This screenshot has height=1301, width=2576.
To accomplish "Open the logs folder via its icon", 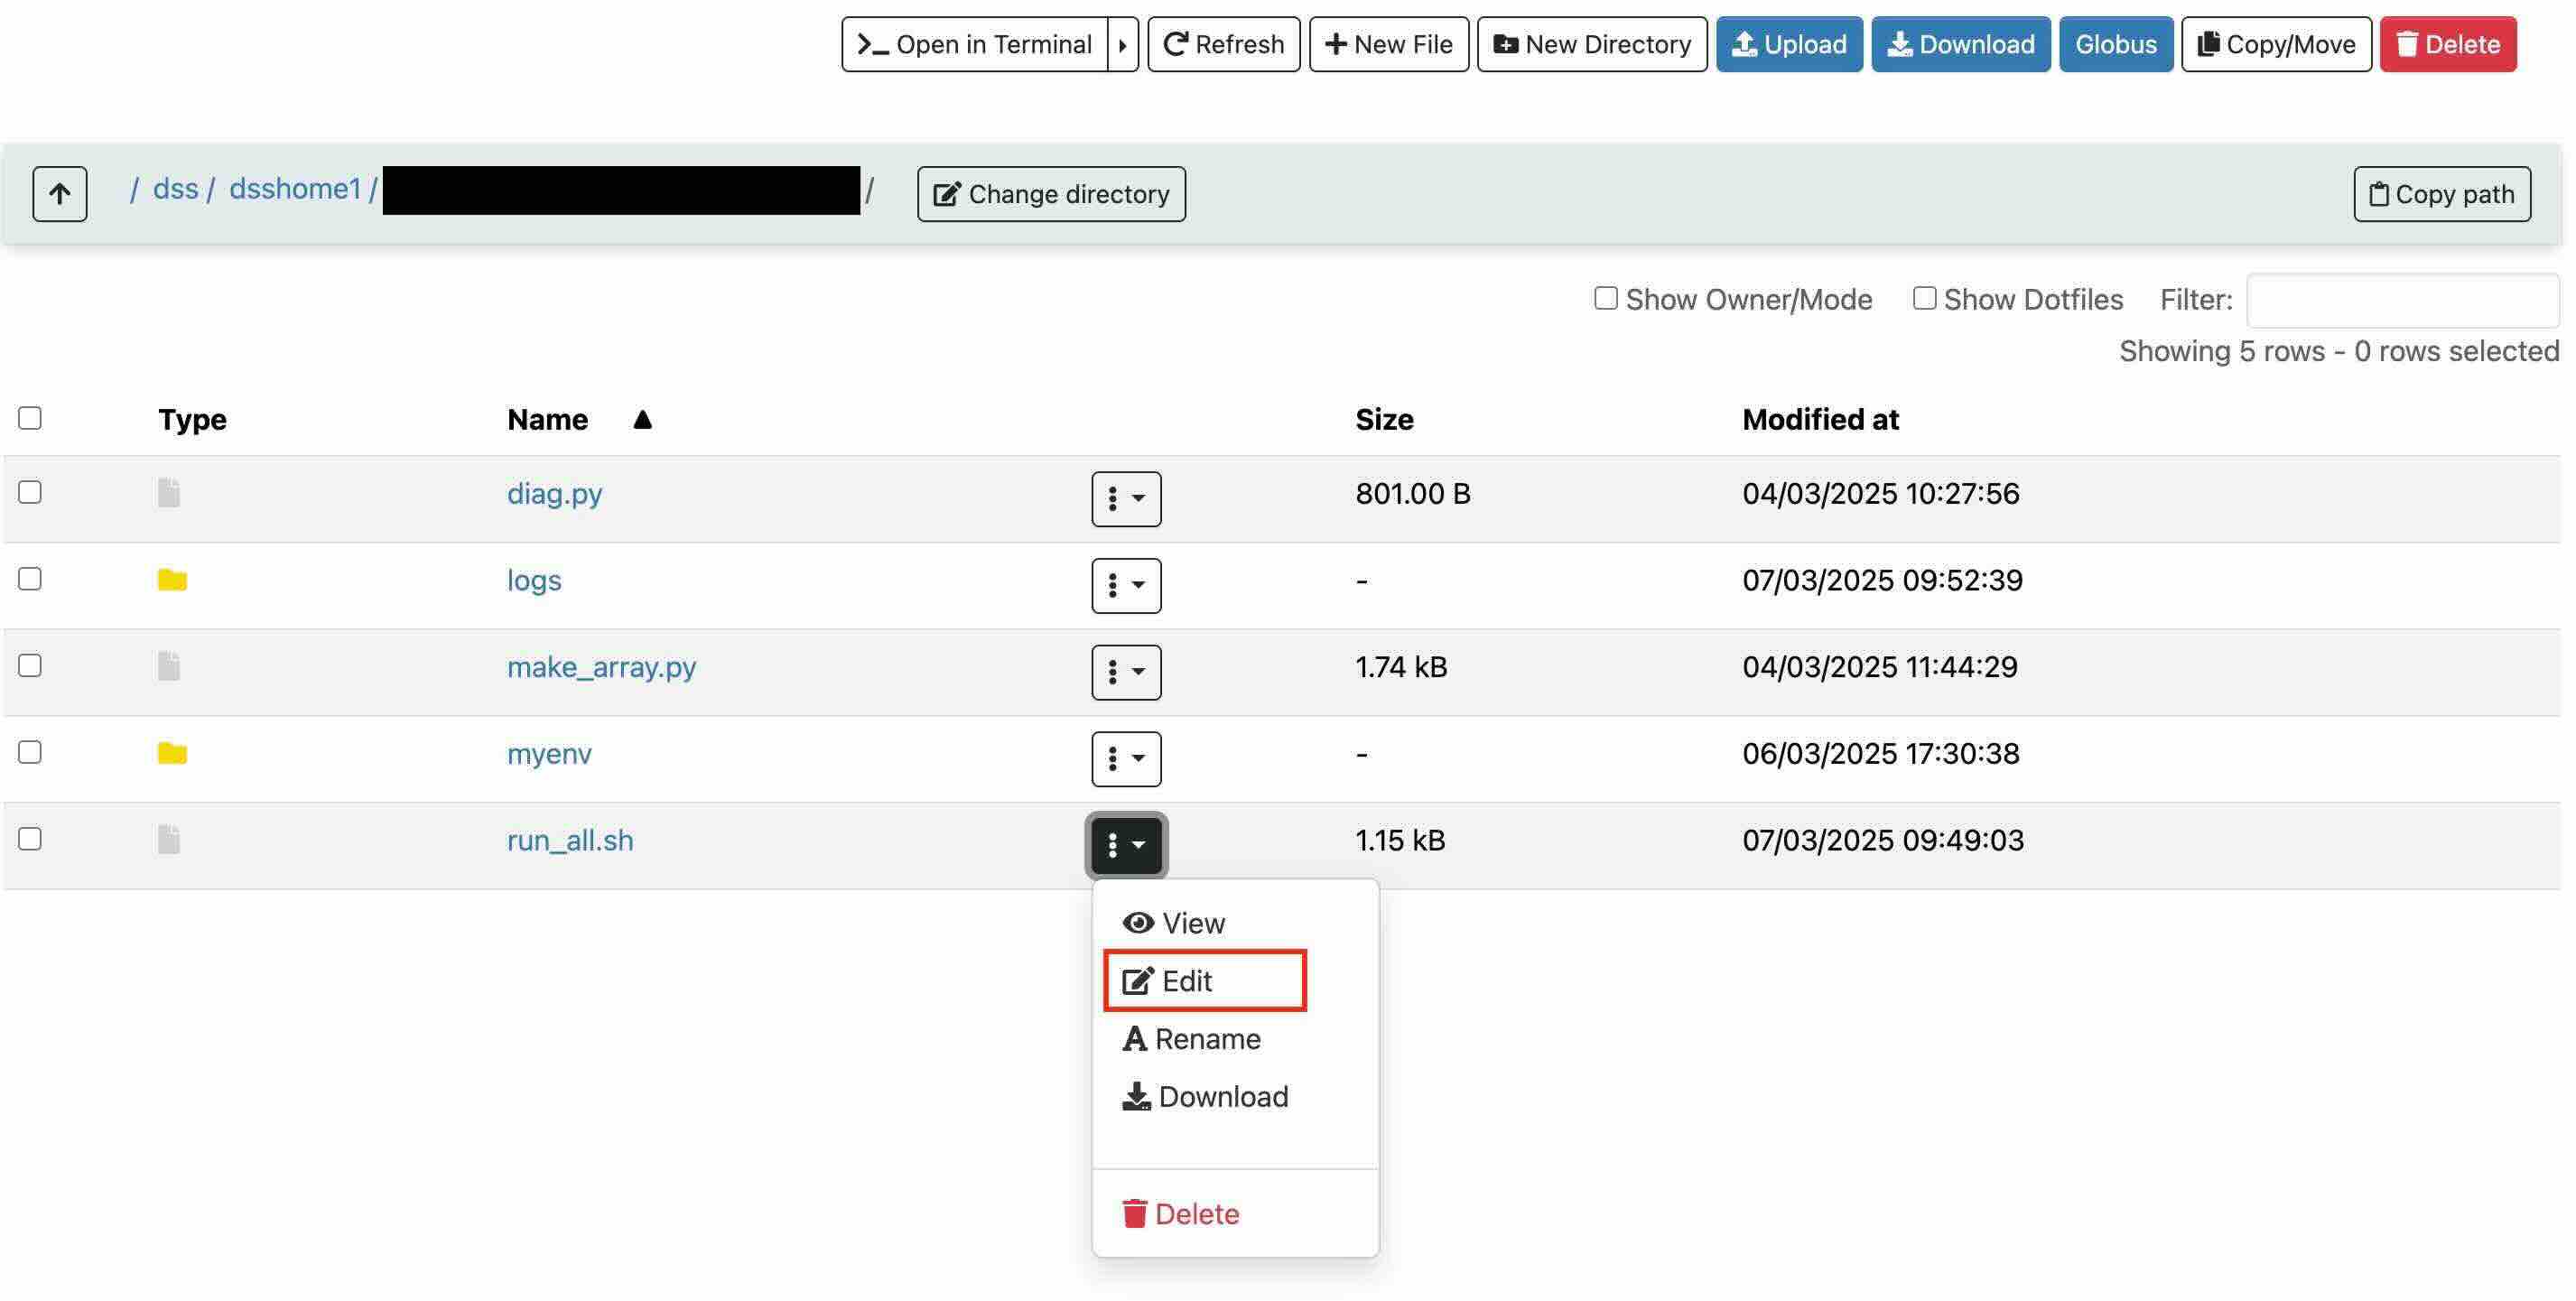I will (x=172, y=580).
